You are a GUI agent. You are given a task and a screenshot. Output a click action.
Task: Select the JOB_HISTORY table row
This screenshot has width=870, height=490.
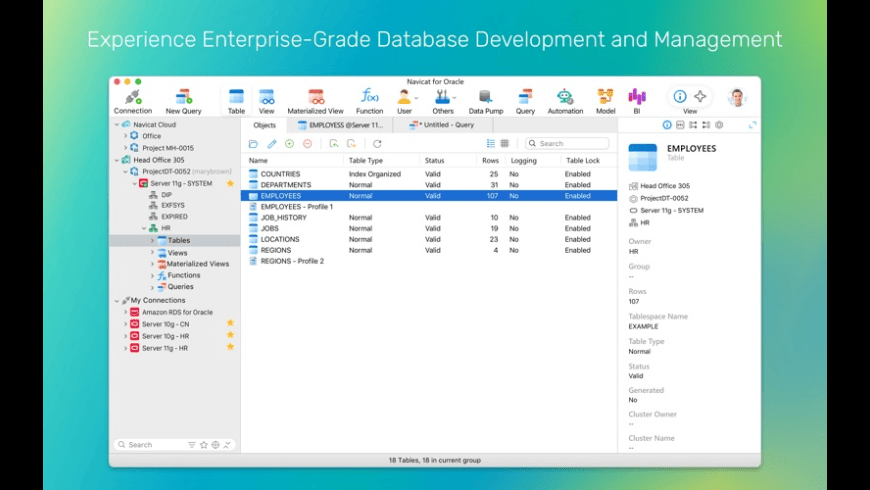pyautogui.click(x=429, y=218)
